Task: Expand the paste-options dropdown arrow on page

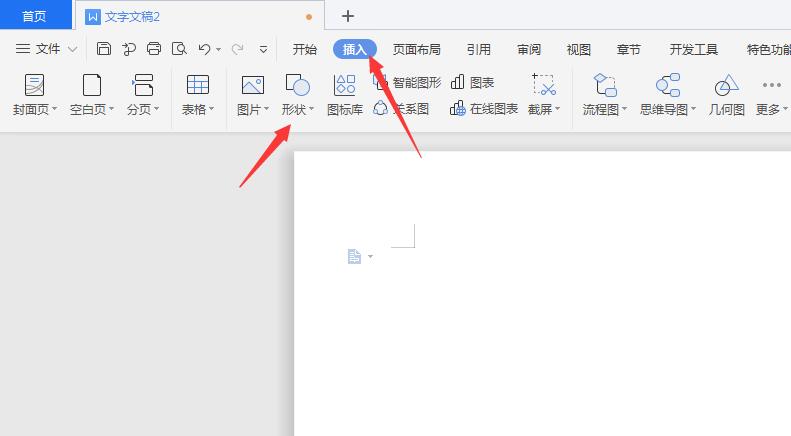Action: point(370,256)
